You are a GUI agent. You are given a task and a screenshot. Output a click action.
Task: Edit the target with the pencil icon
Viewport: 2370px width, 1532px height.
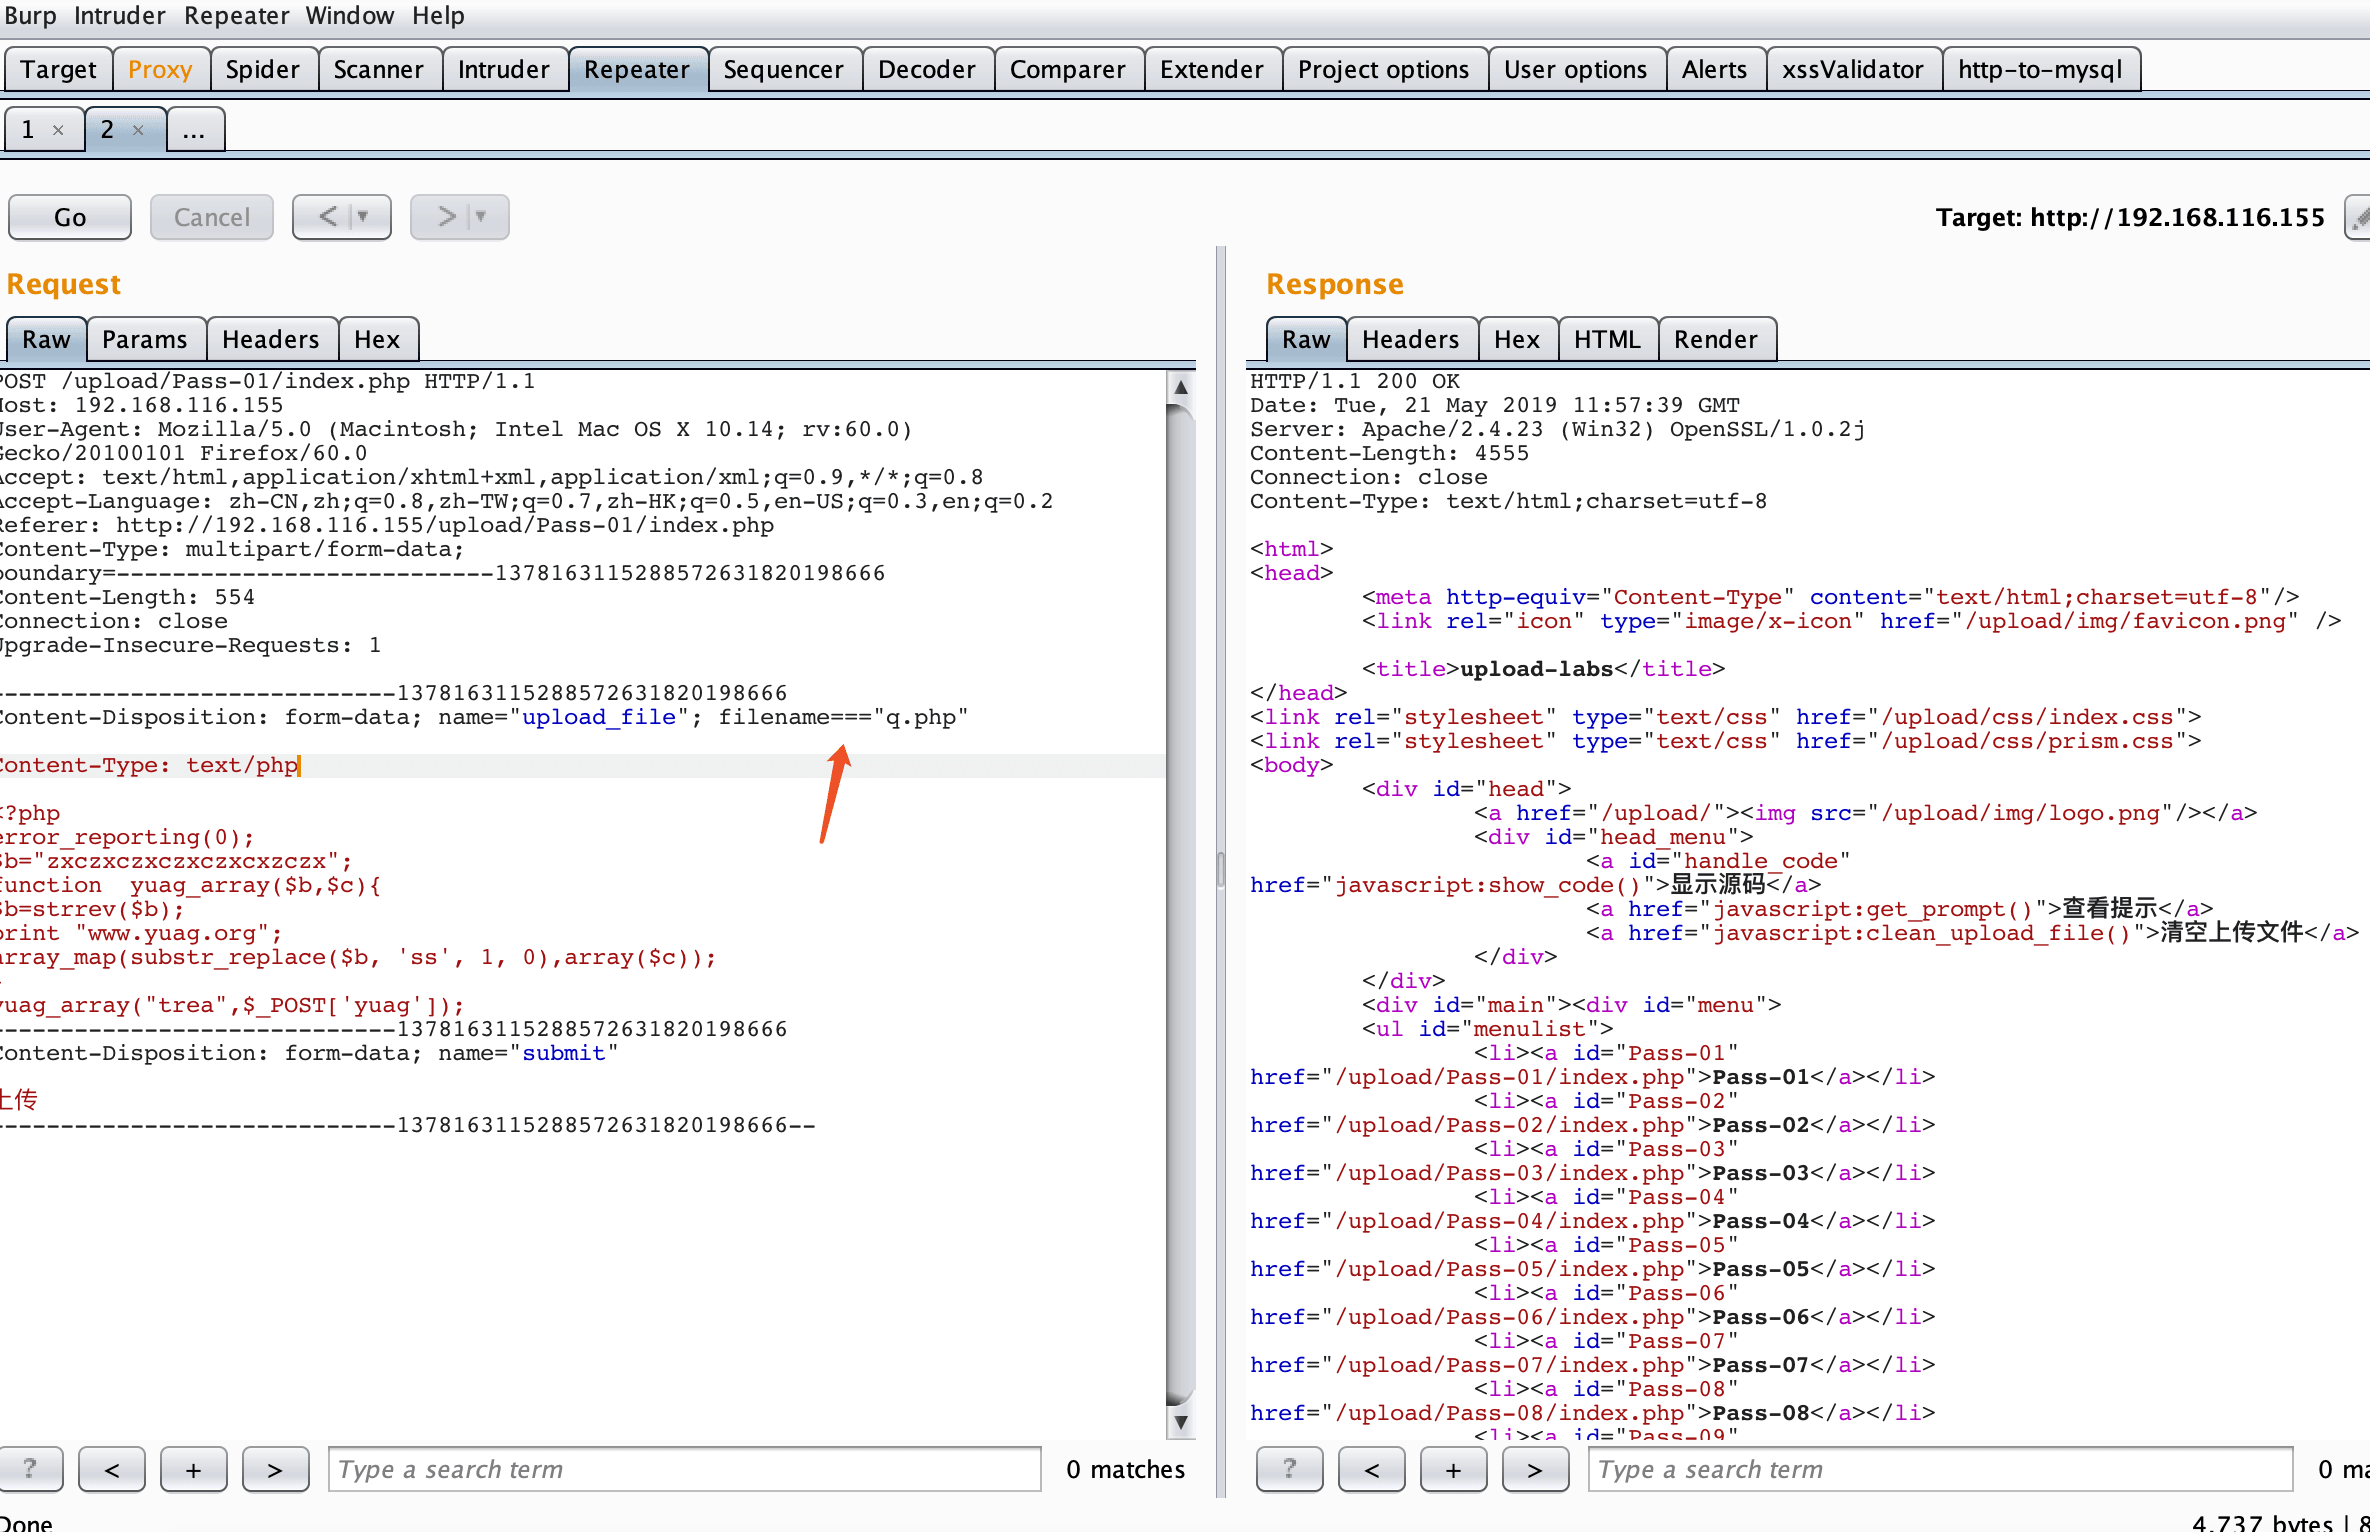coord(2358,217)
